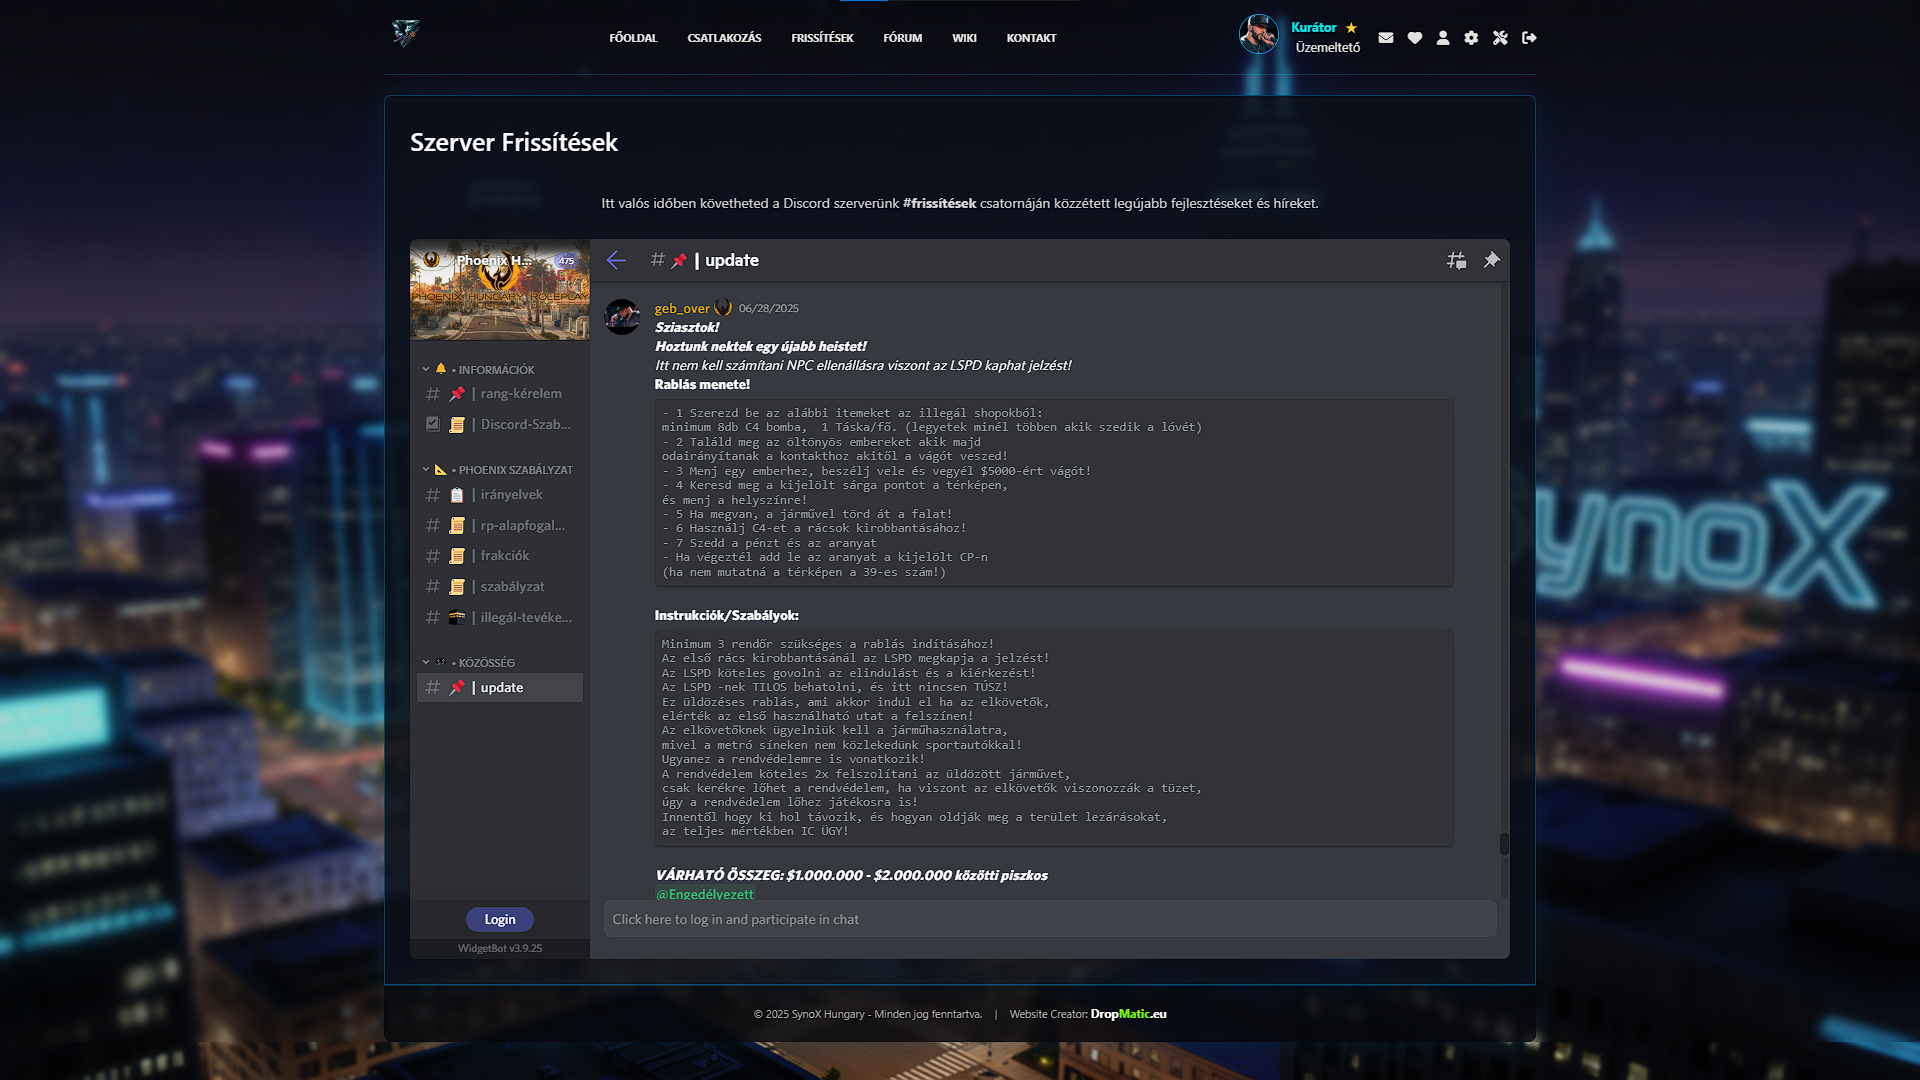The width and height of the screenshot is (1920, 1080).
Task: Click the Login button in Discord widget
Action: click(500, 920)
